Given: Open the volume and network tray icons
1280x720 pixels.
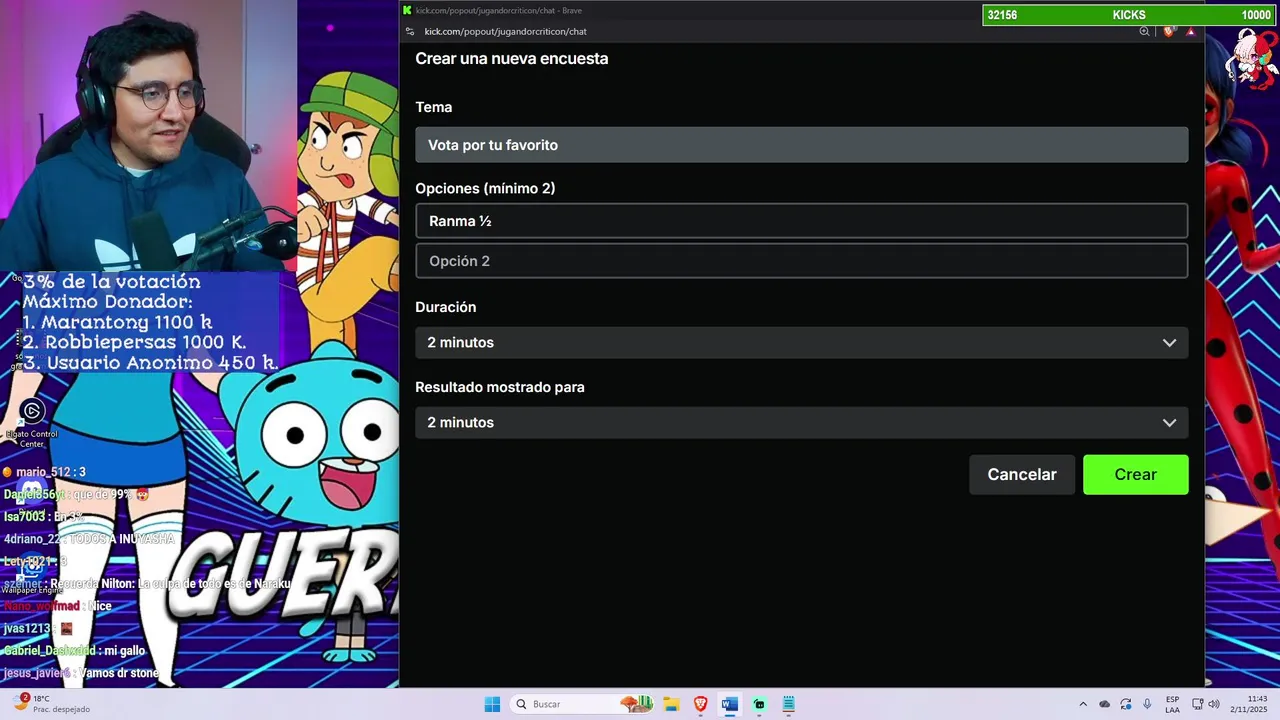Looking at the screenshot, I should (1207, 704).
